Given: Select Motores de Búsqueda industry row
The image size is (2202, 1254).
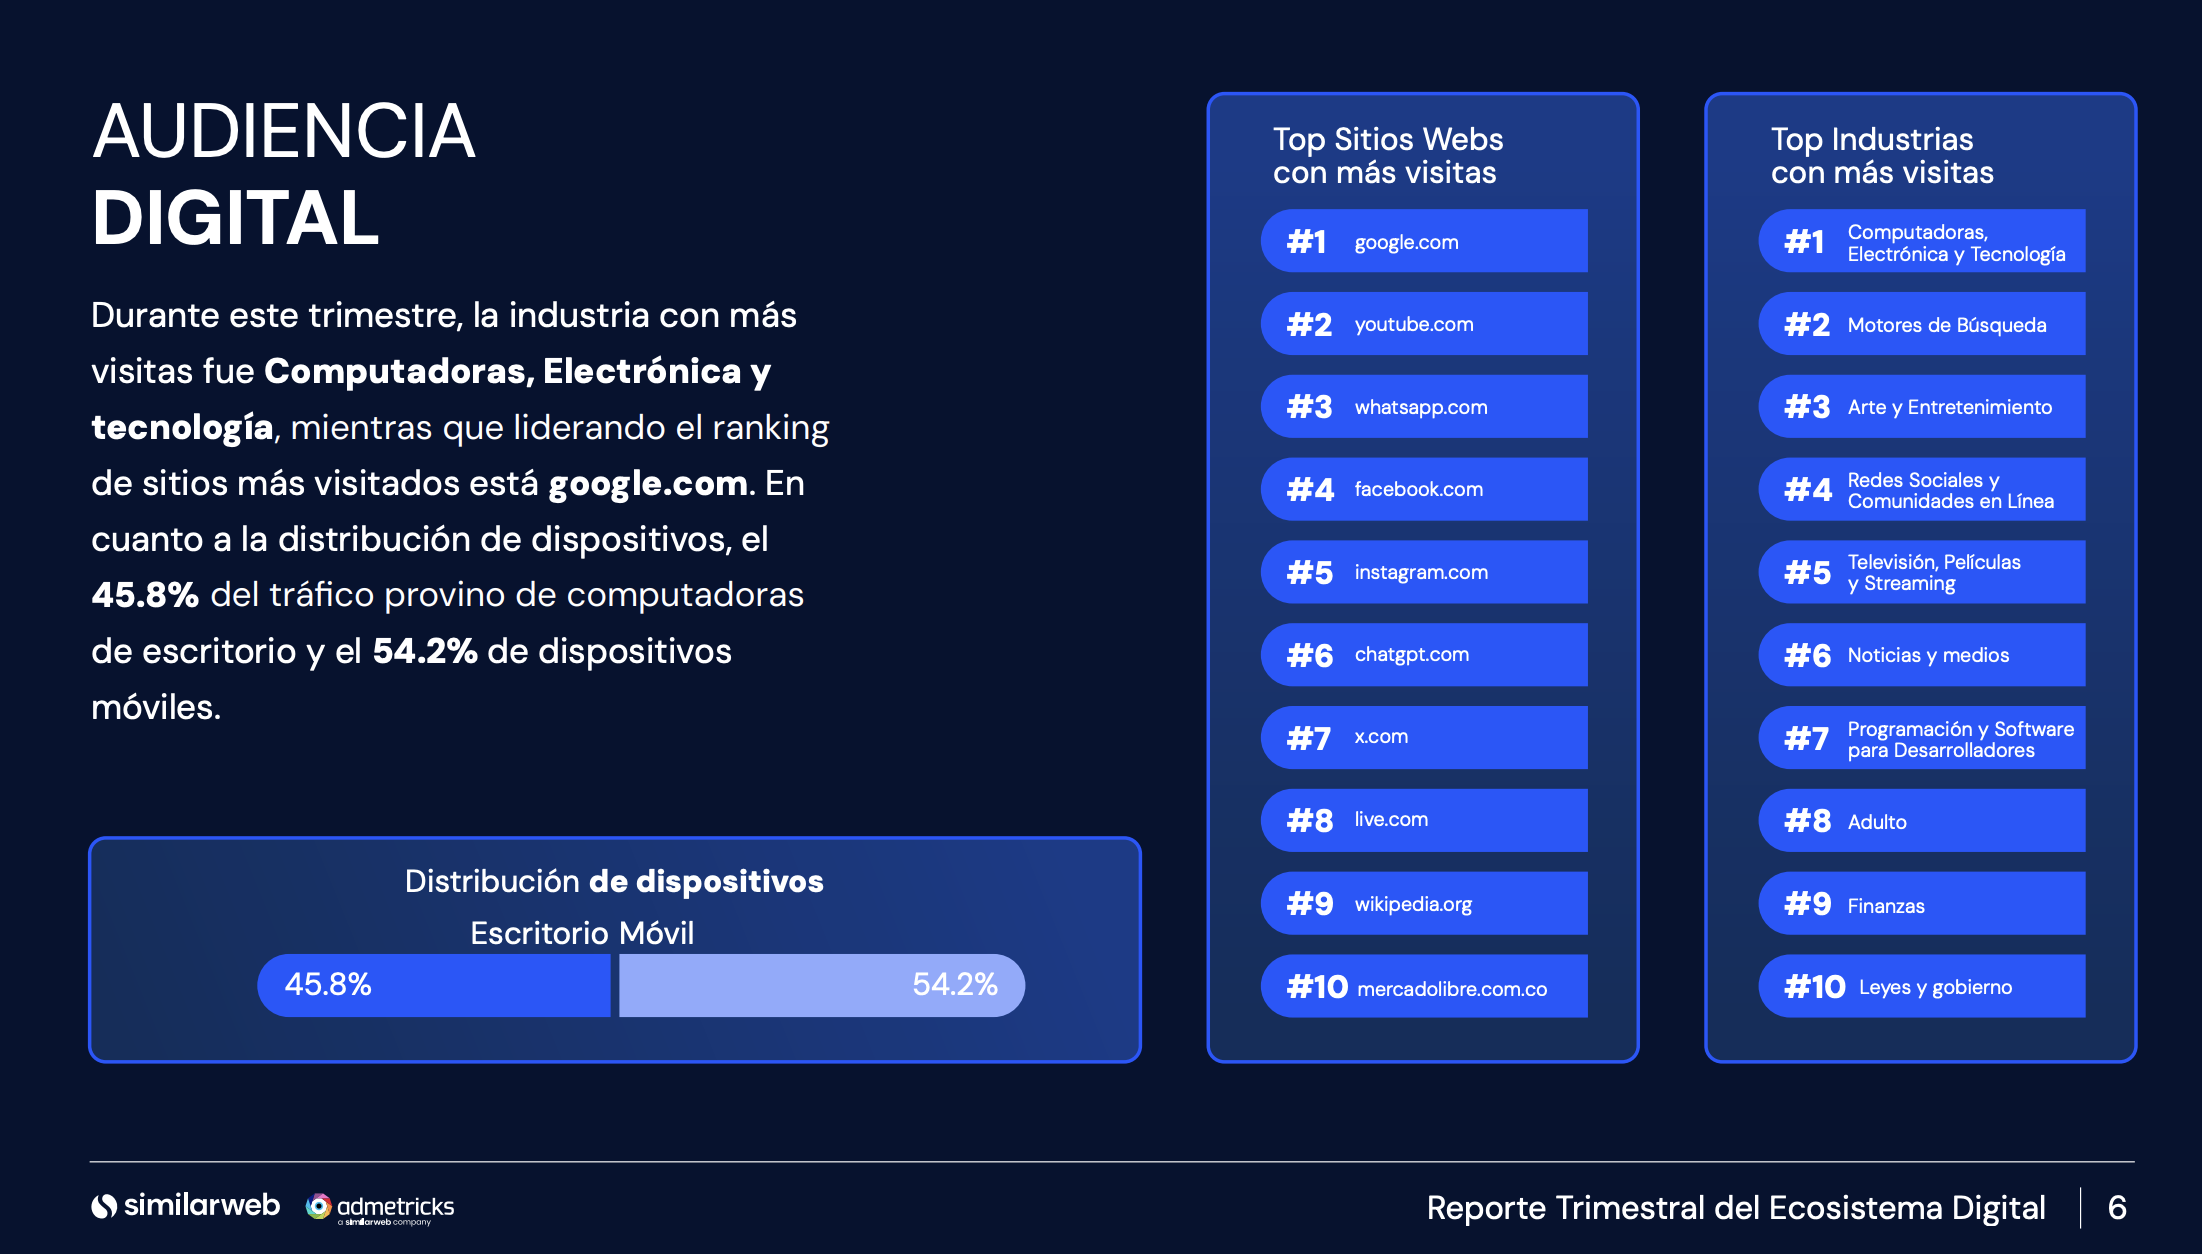Looking at the screenshot, I should pyautogui.click(x=1921, y=324).
